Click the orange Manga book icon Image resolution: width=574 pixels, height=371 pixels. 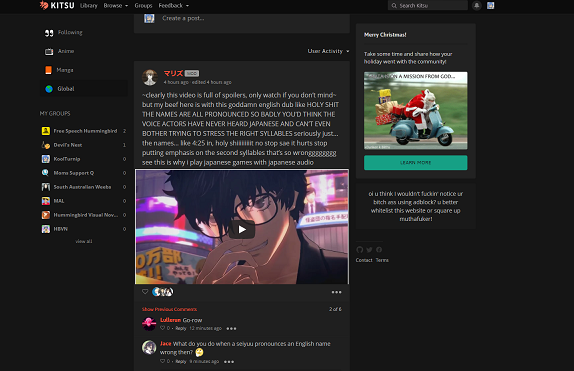[48, 70]
